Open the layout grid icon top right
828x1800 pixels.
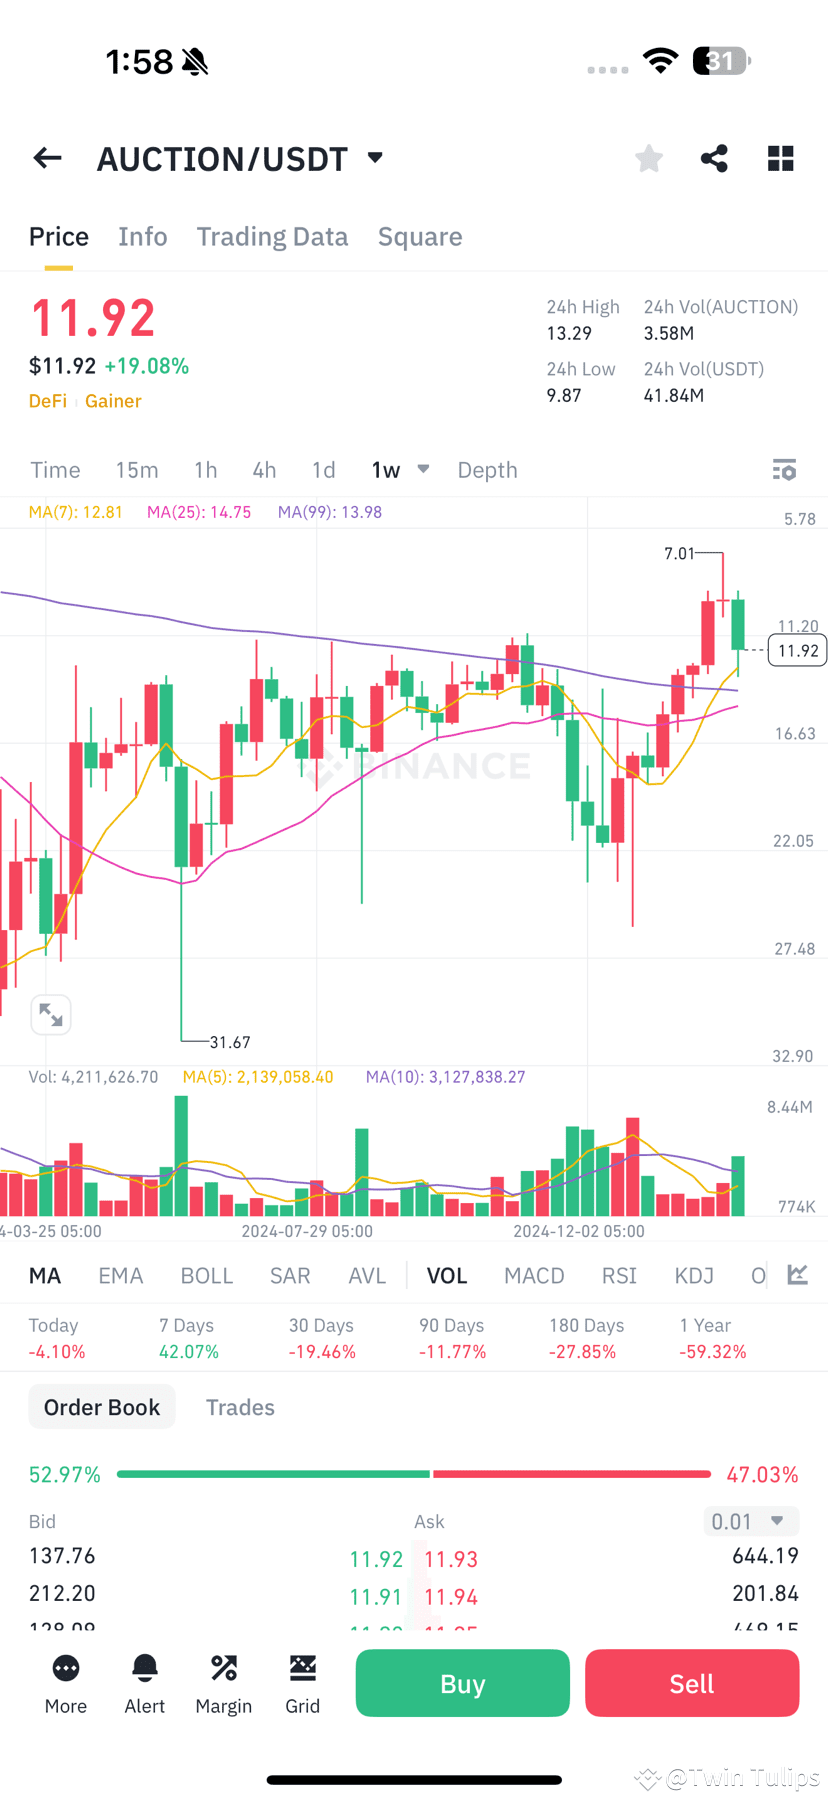coord(780,157)
